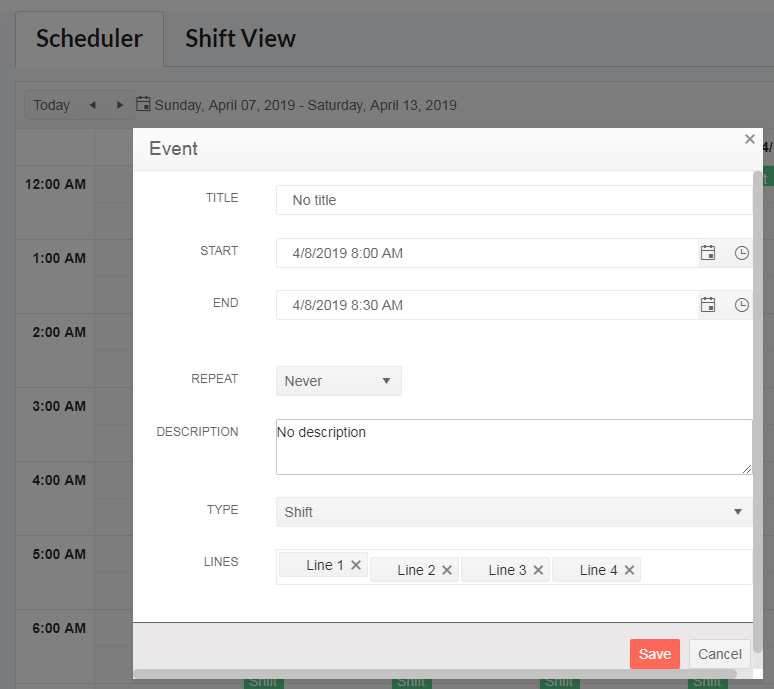Image resolution: width=774 pixels, height=689 pixels.
Task: Open the Start time clock picker
Action: click(741, 253)
